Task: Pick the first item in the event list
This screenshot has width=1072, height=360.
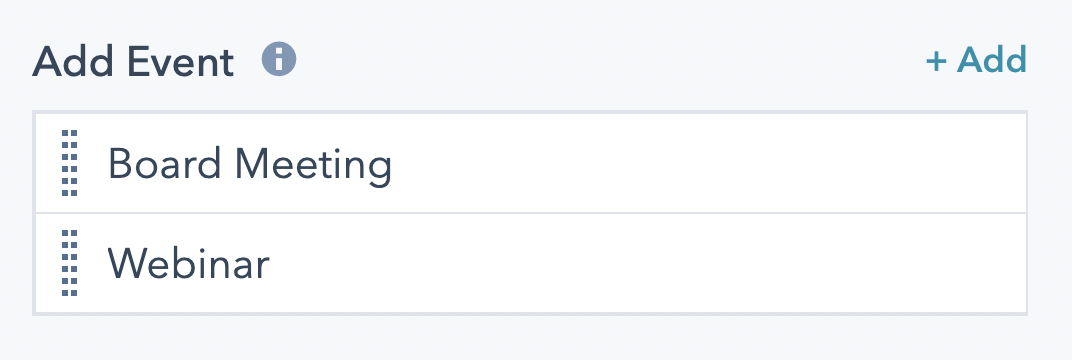Action: pyautogui.click(x=531, y=163)
